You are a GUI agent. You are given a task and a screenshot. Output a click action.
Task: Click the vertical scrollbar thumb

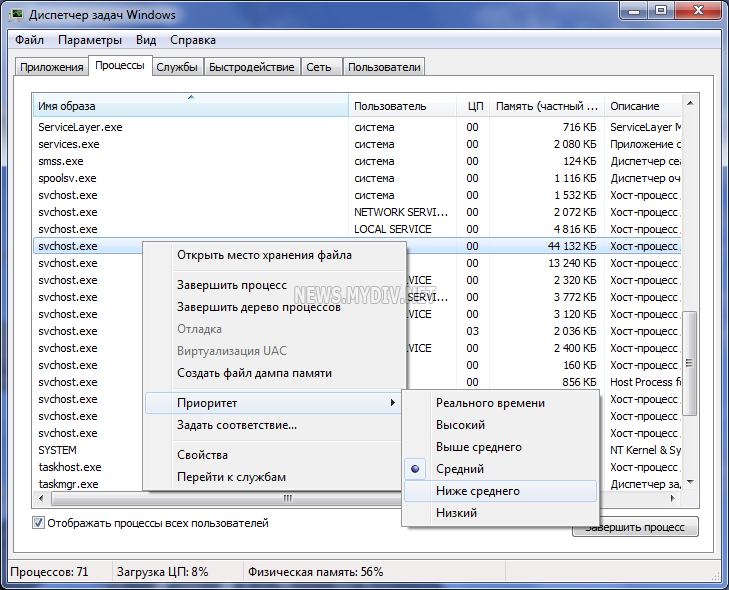pos(690,363)
